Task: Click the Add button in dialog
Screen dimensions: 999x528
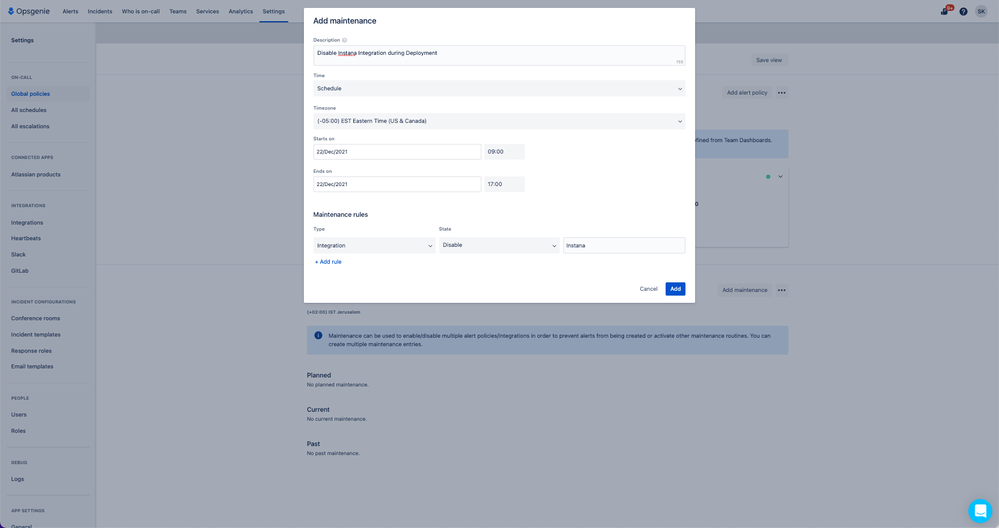Action: pos(675,289)
